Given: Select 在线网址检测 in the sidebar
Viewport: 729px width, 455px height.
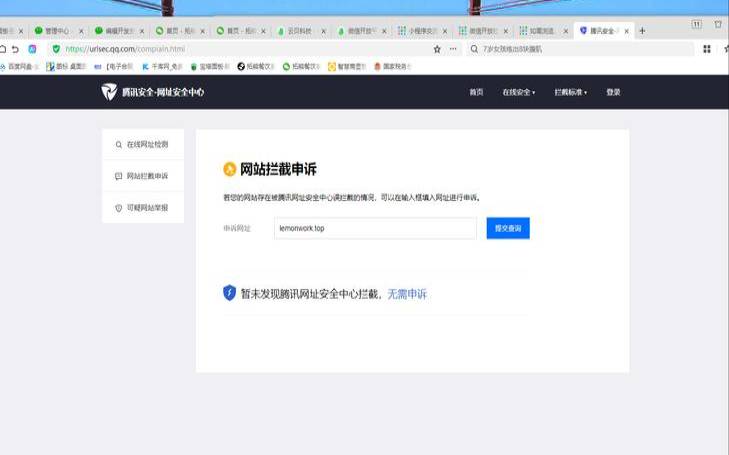Looking at the screenshot, I should 143,145.
